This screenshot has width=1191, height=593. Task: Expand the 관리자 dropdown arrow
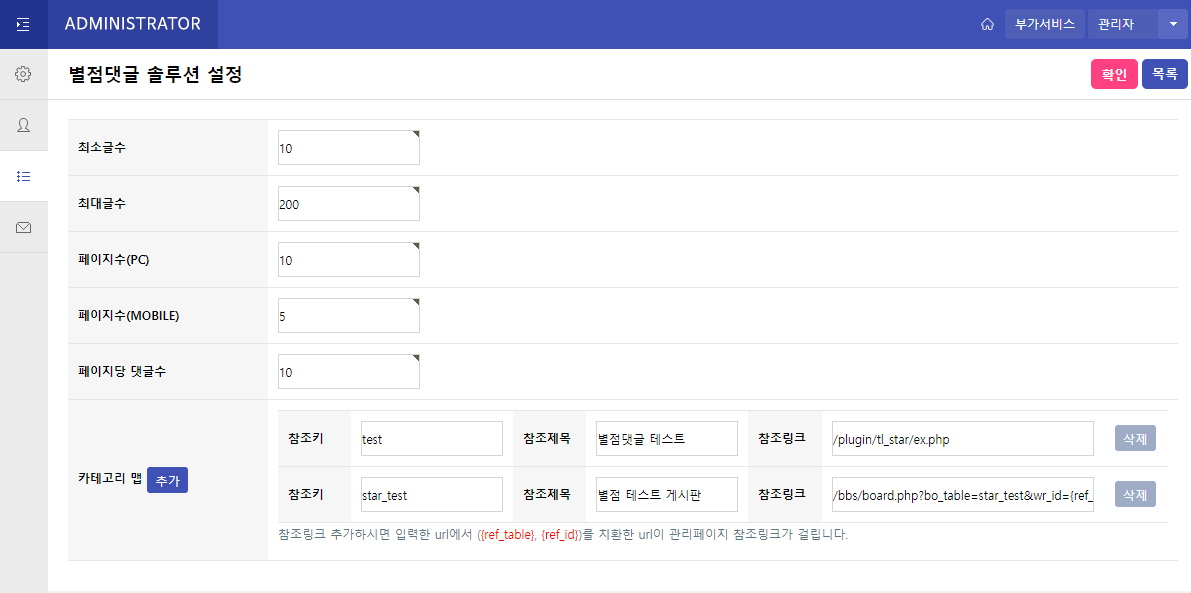click(x=1172, y=24)
